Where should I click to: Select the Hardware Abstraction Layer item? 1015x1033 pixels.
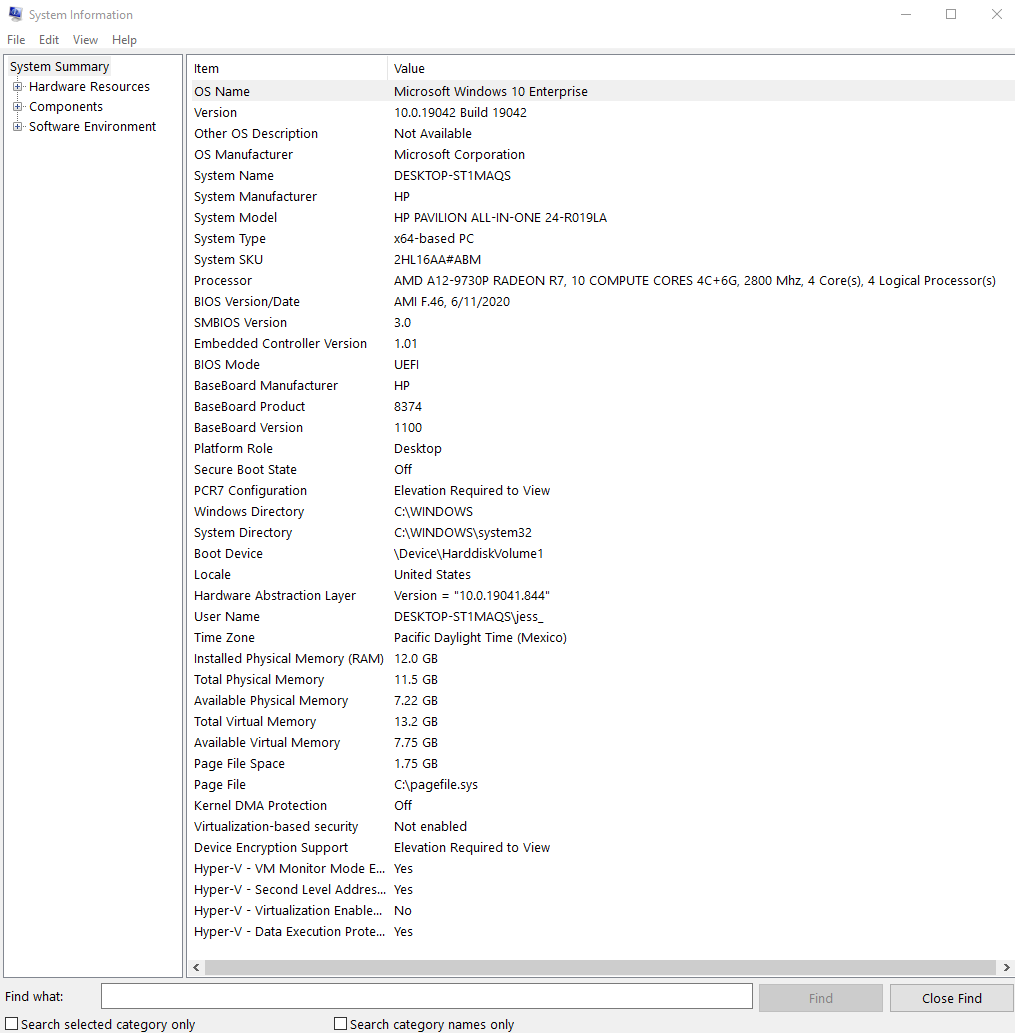(274, 596)
